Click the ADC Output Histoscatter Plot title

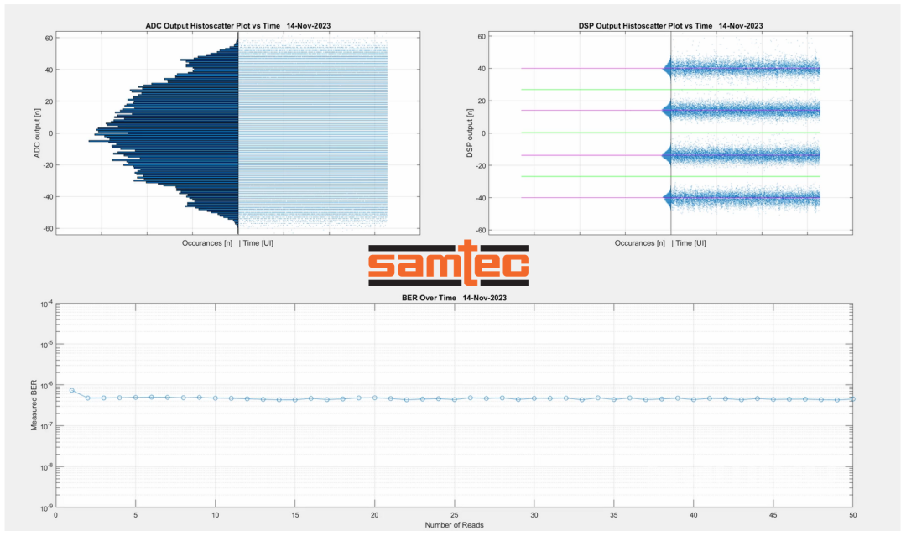pos(238,26)
